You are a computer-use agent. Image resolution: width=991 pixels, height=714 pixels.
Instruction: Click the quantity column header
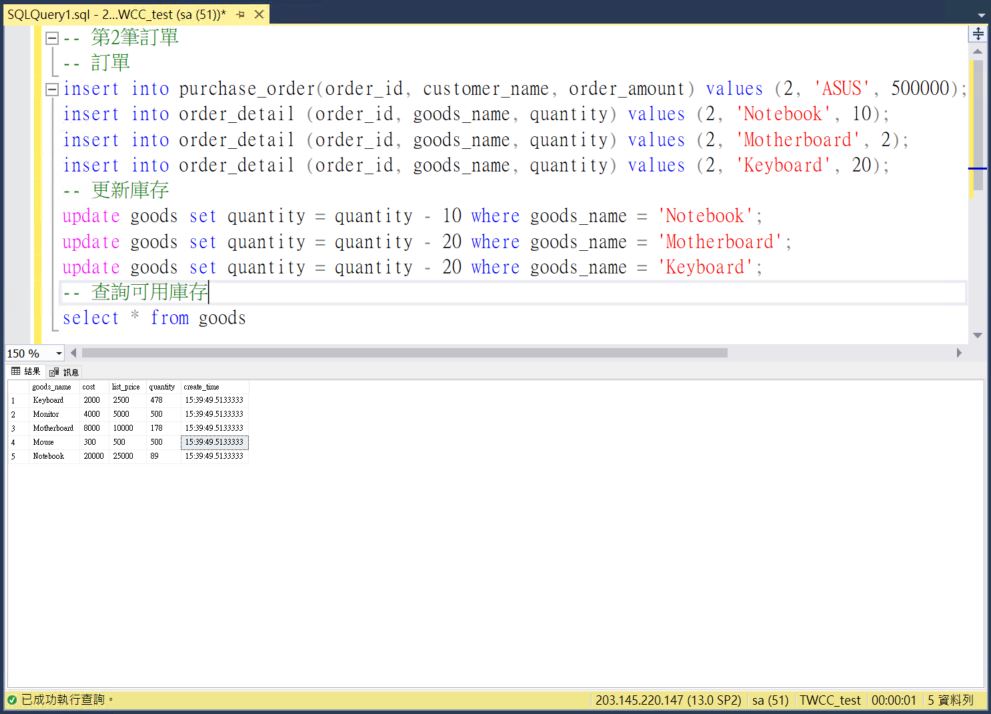click(162, 387)
